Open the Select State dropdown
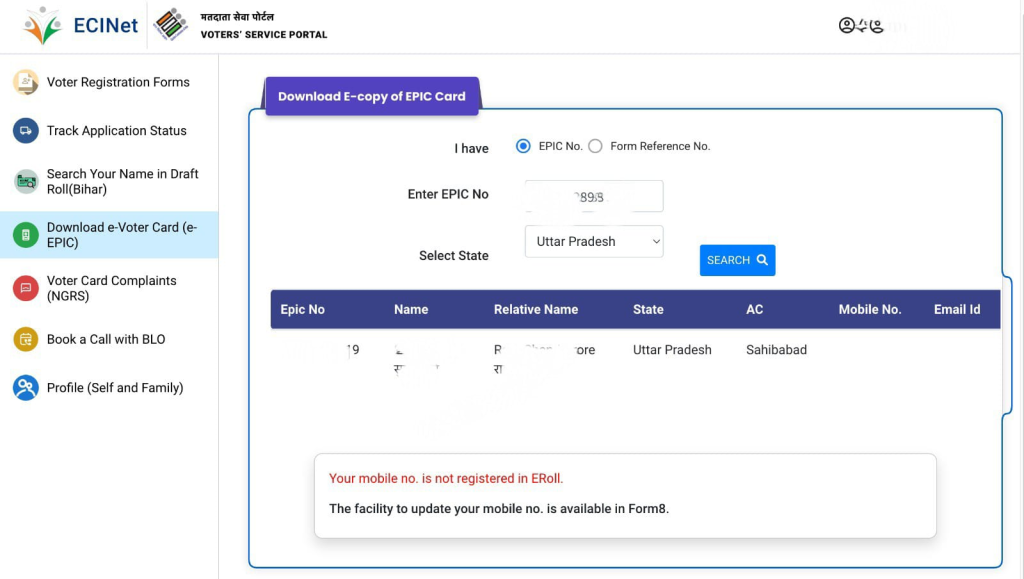 (x=594, y=241)
